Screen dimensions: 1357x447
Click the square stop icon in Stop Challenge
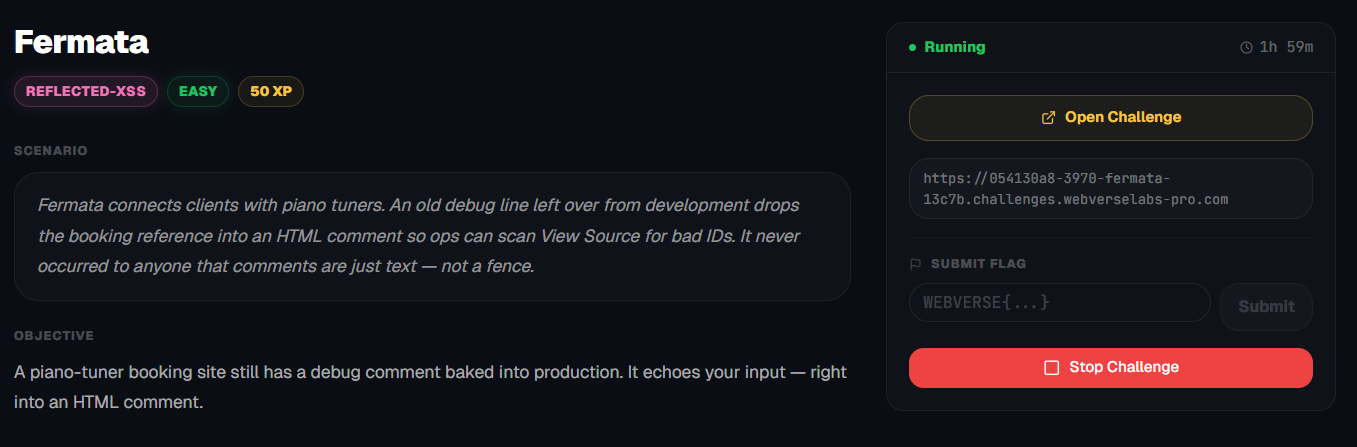[1051, 367]
